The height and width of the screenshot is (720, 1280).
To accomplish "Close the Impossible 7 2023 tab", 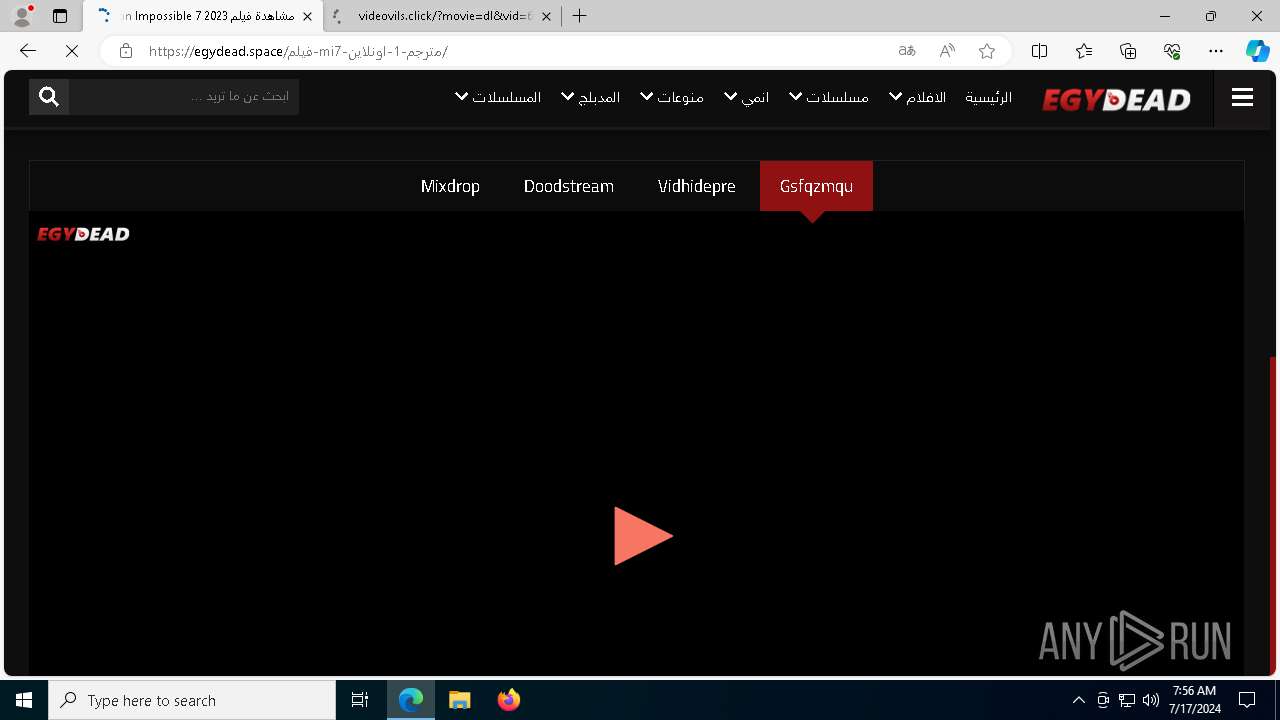I will click(x=307, y=16).
